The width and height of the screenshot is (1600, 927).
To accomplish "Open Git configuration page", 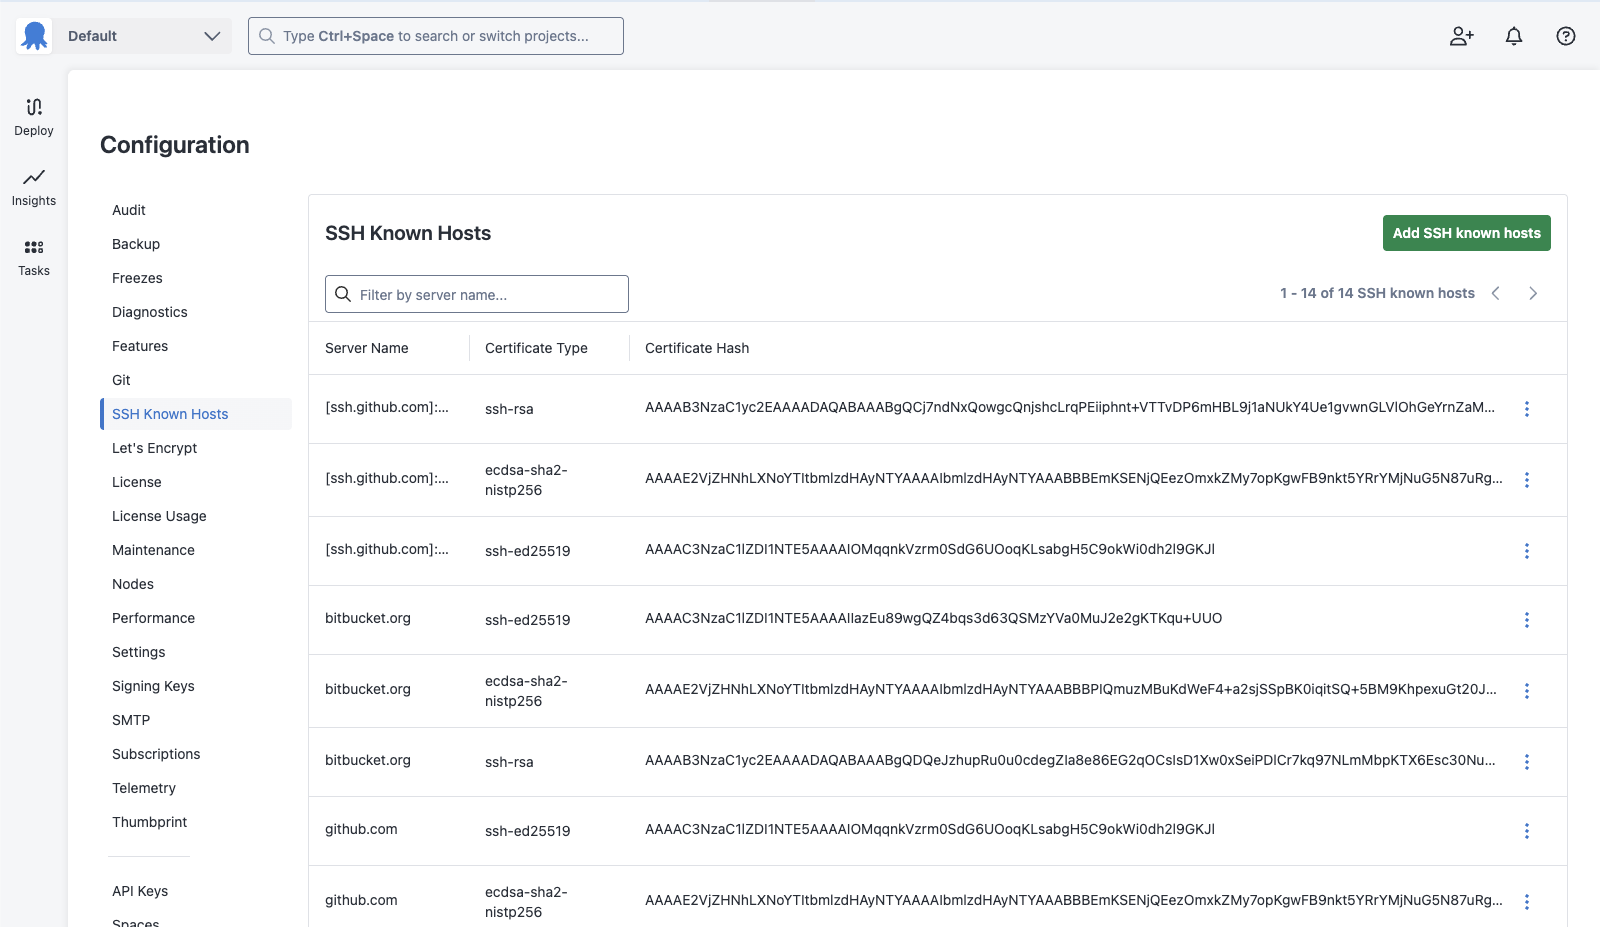I will click(x=121, y=380).
